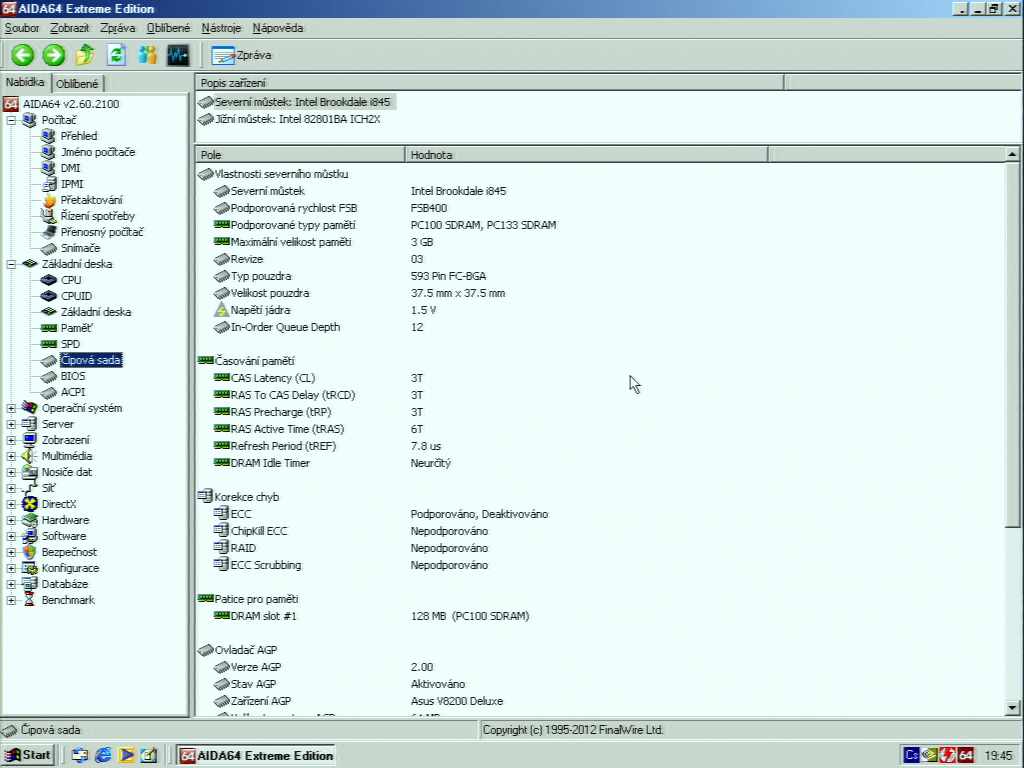Open the Windows Start menu
This screenshot has height=768, width=1024.
point(27,755)
